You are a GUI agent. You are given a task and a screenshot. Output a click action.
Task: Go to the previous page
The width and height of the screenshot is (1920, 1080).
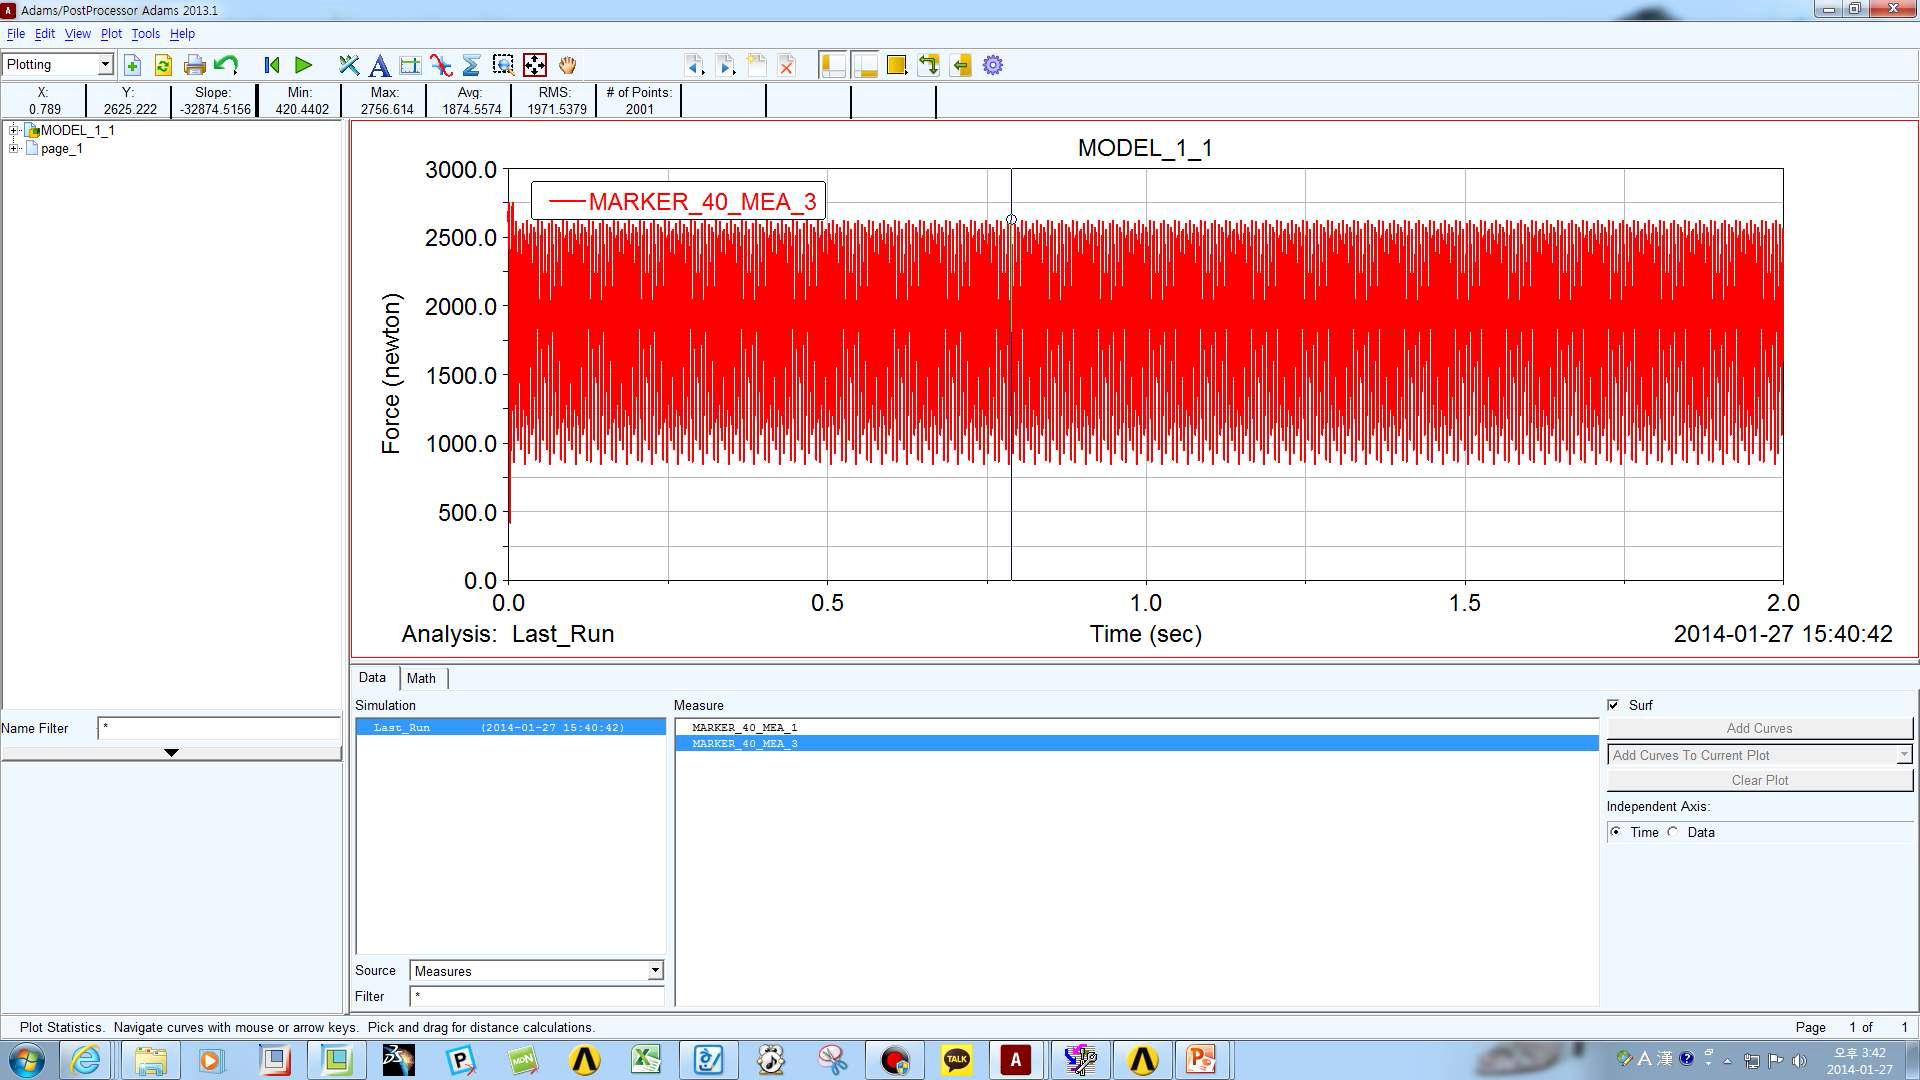[694, 66]
